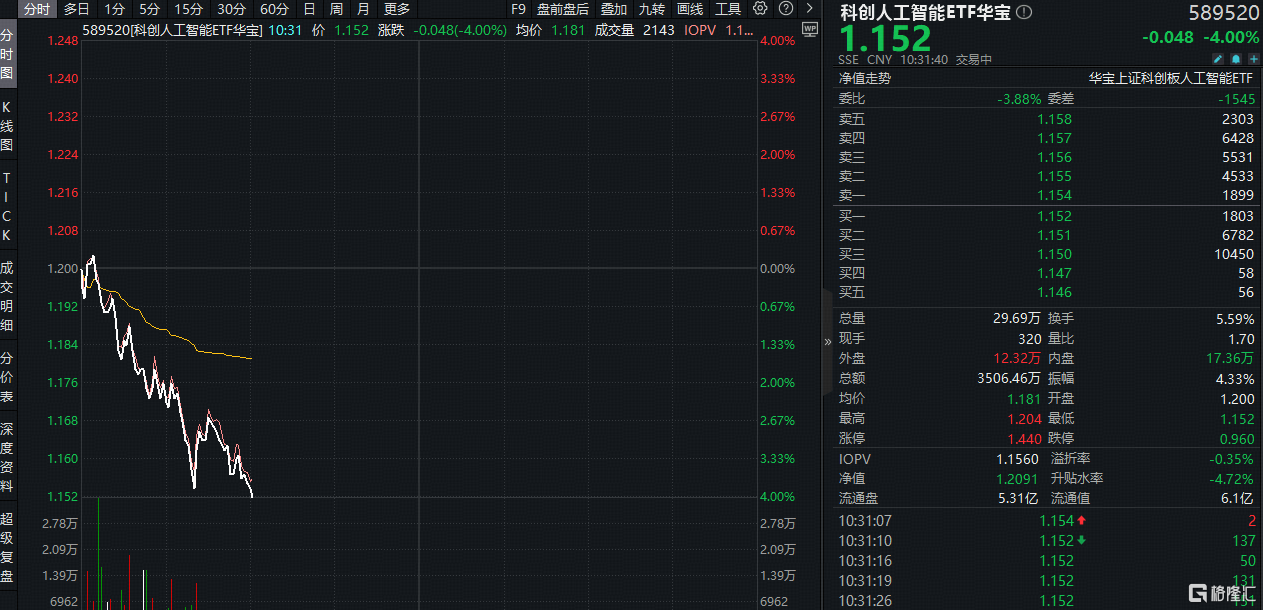Set a price alert bell icon
The width and height of the screenshot is (1263, 610).
click(x=1236, y=60)
